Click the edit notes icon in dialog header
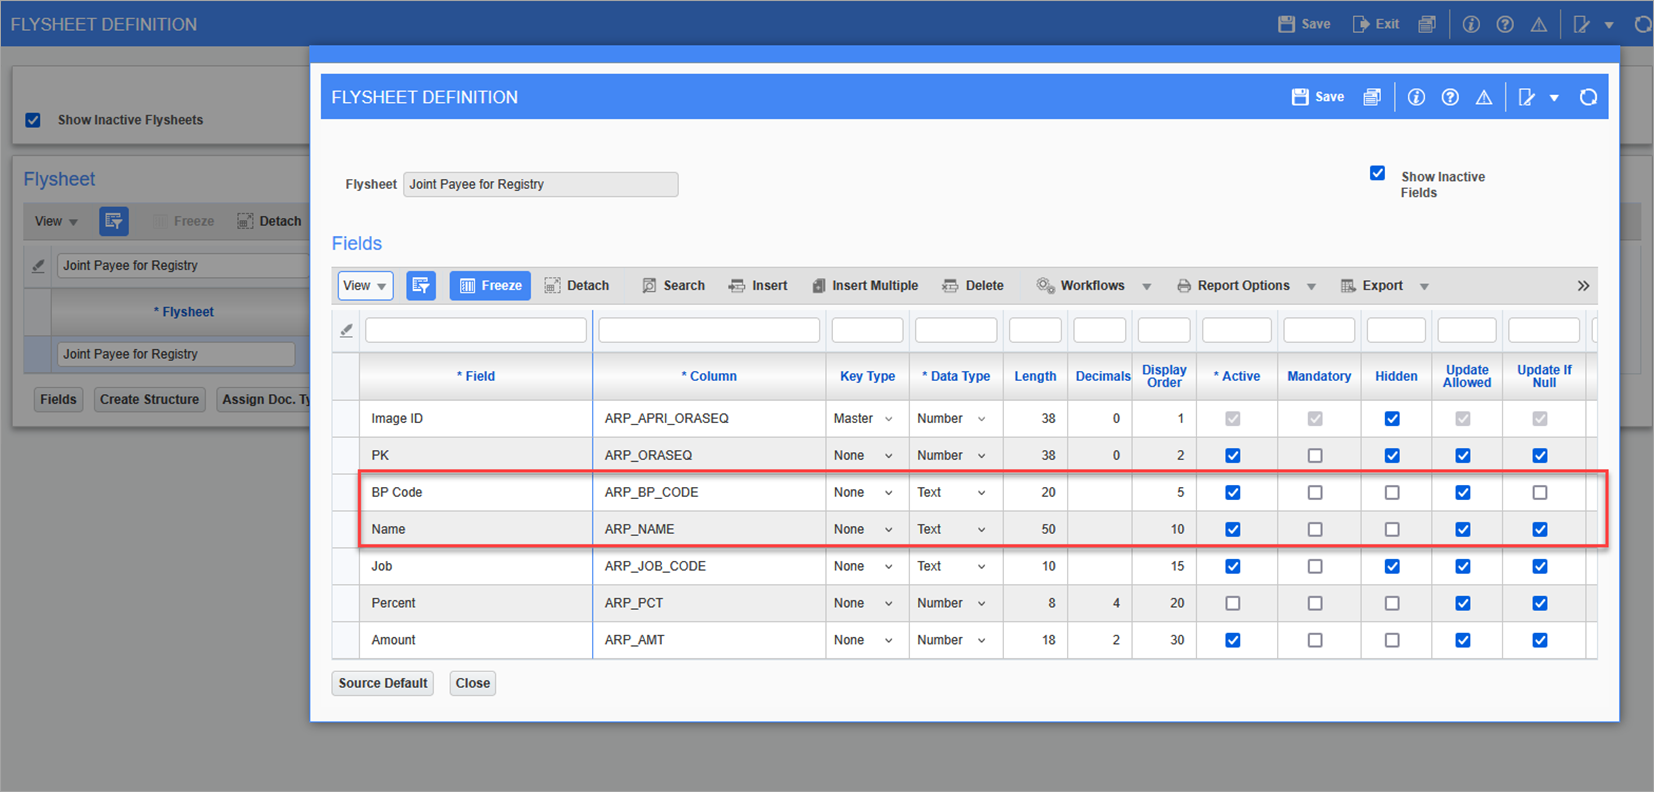The height and width of the screenshot is (792, 1654). 1527,97
